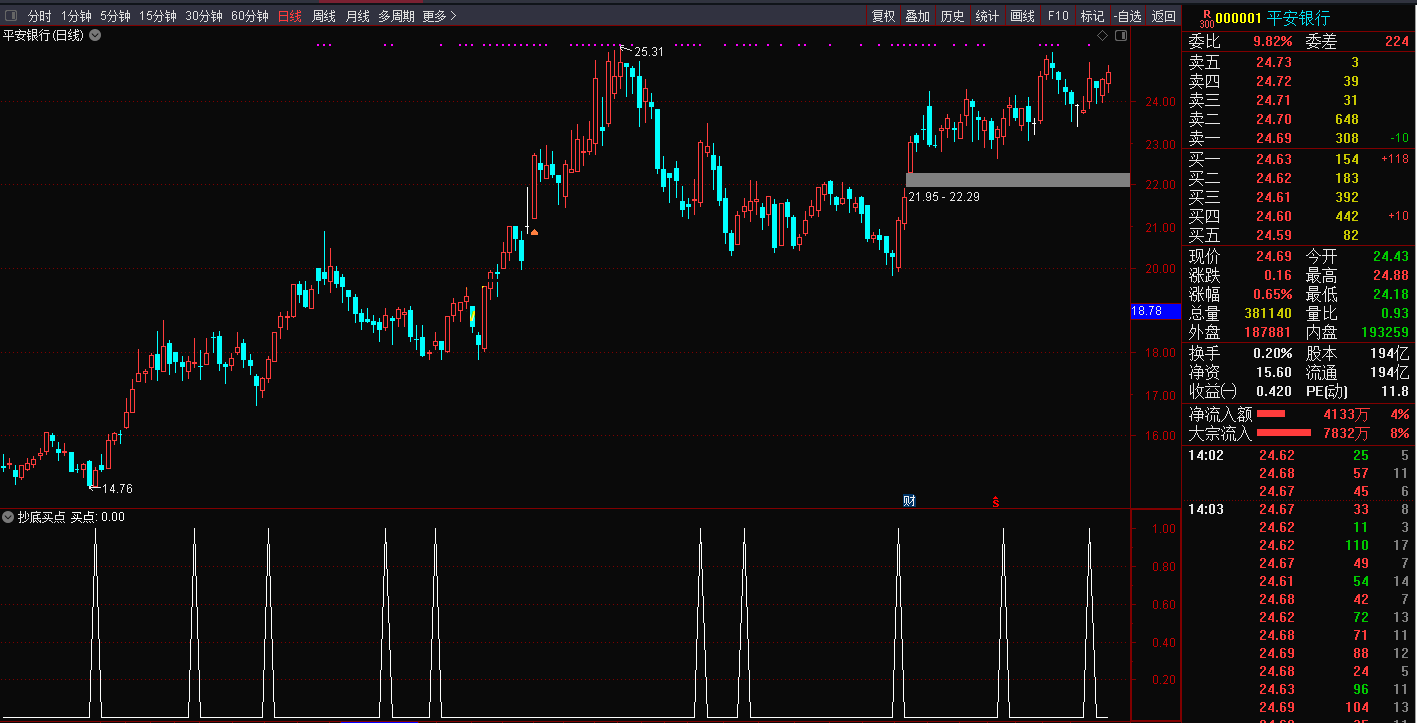Click the 买一 price 24.63

[1274, 159]
